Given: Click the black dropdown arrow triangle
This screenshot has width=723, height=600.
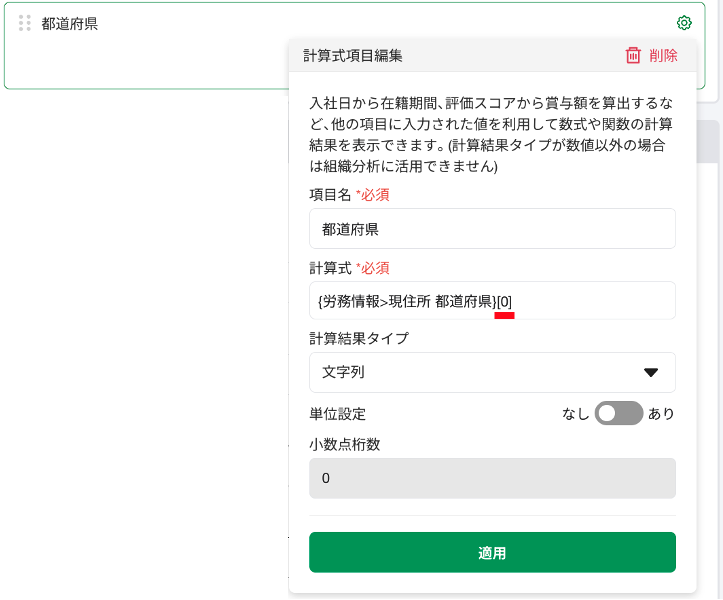Looking at the screenshot, I should [x=651, y=372].
